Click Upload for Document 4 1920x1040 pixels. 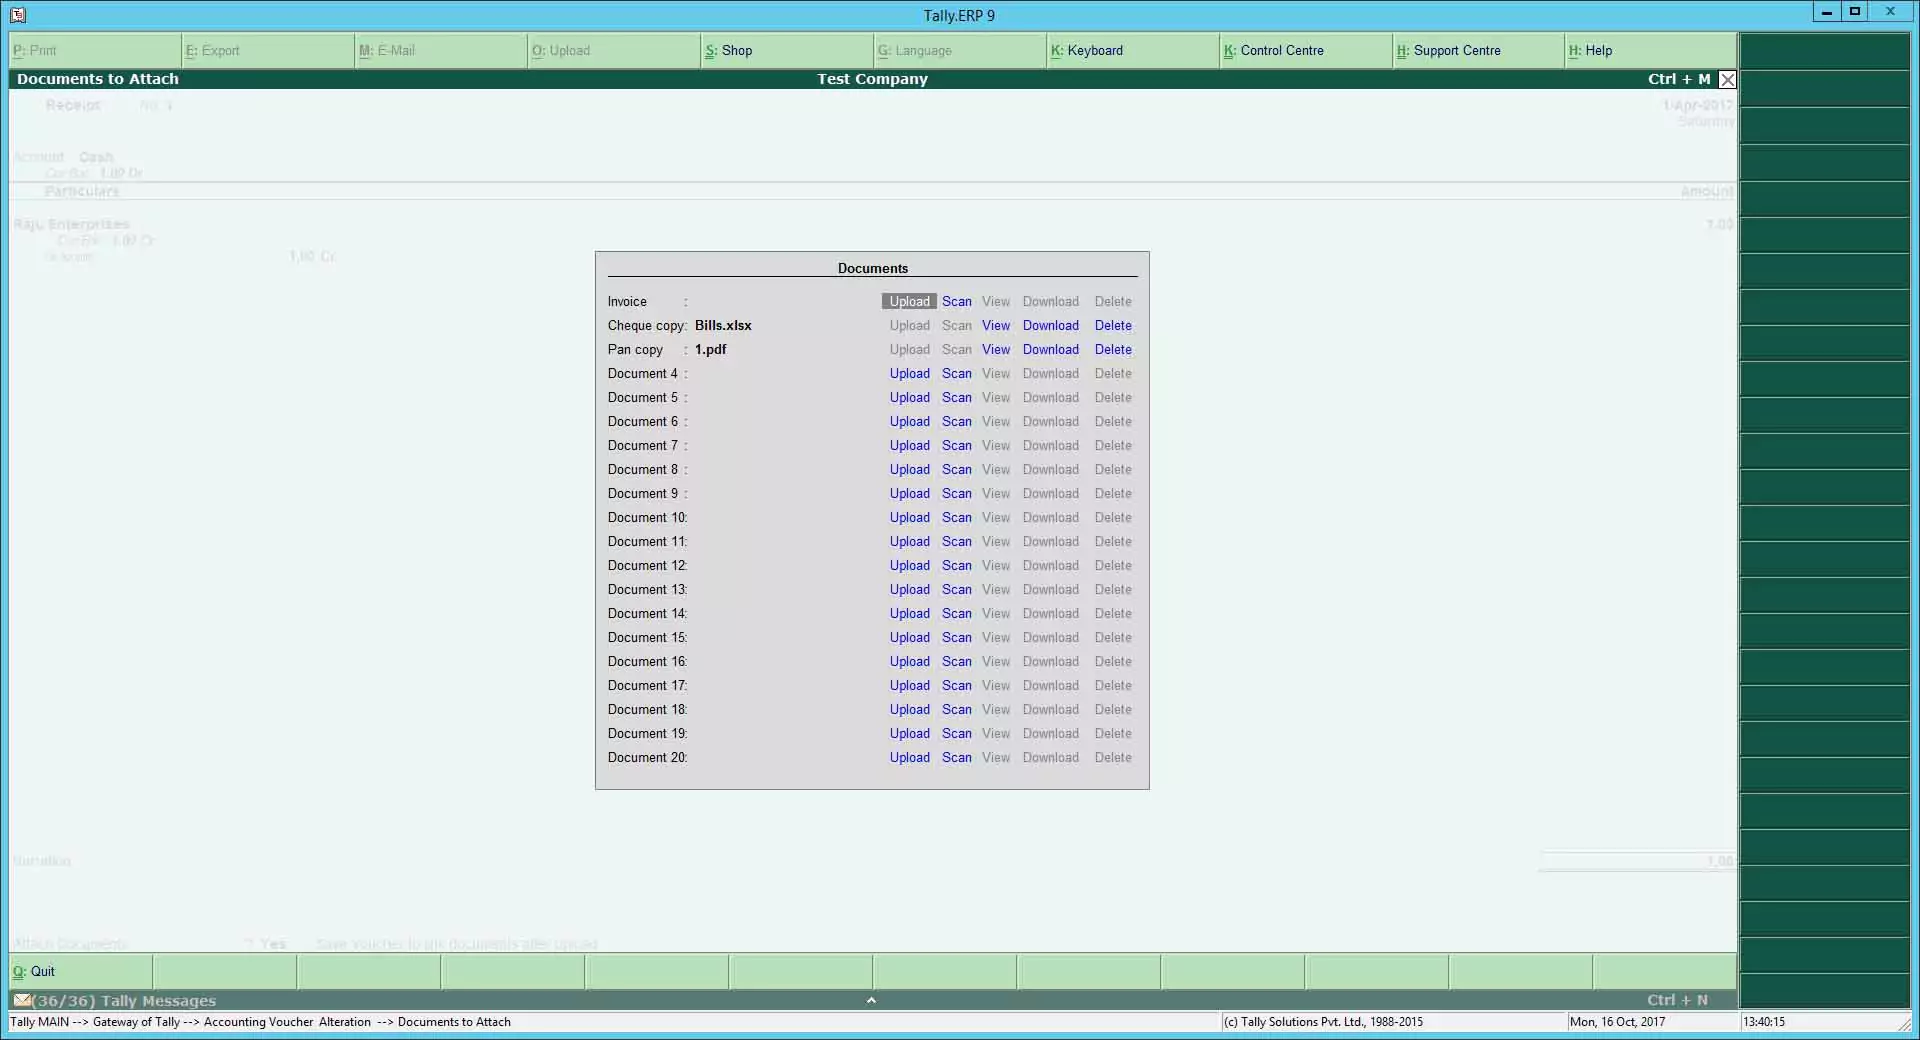pyautogui.click(x=909, y=373)
